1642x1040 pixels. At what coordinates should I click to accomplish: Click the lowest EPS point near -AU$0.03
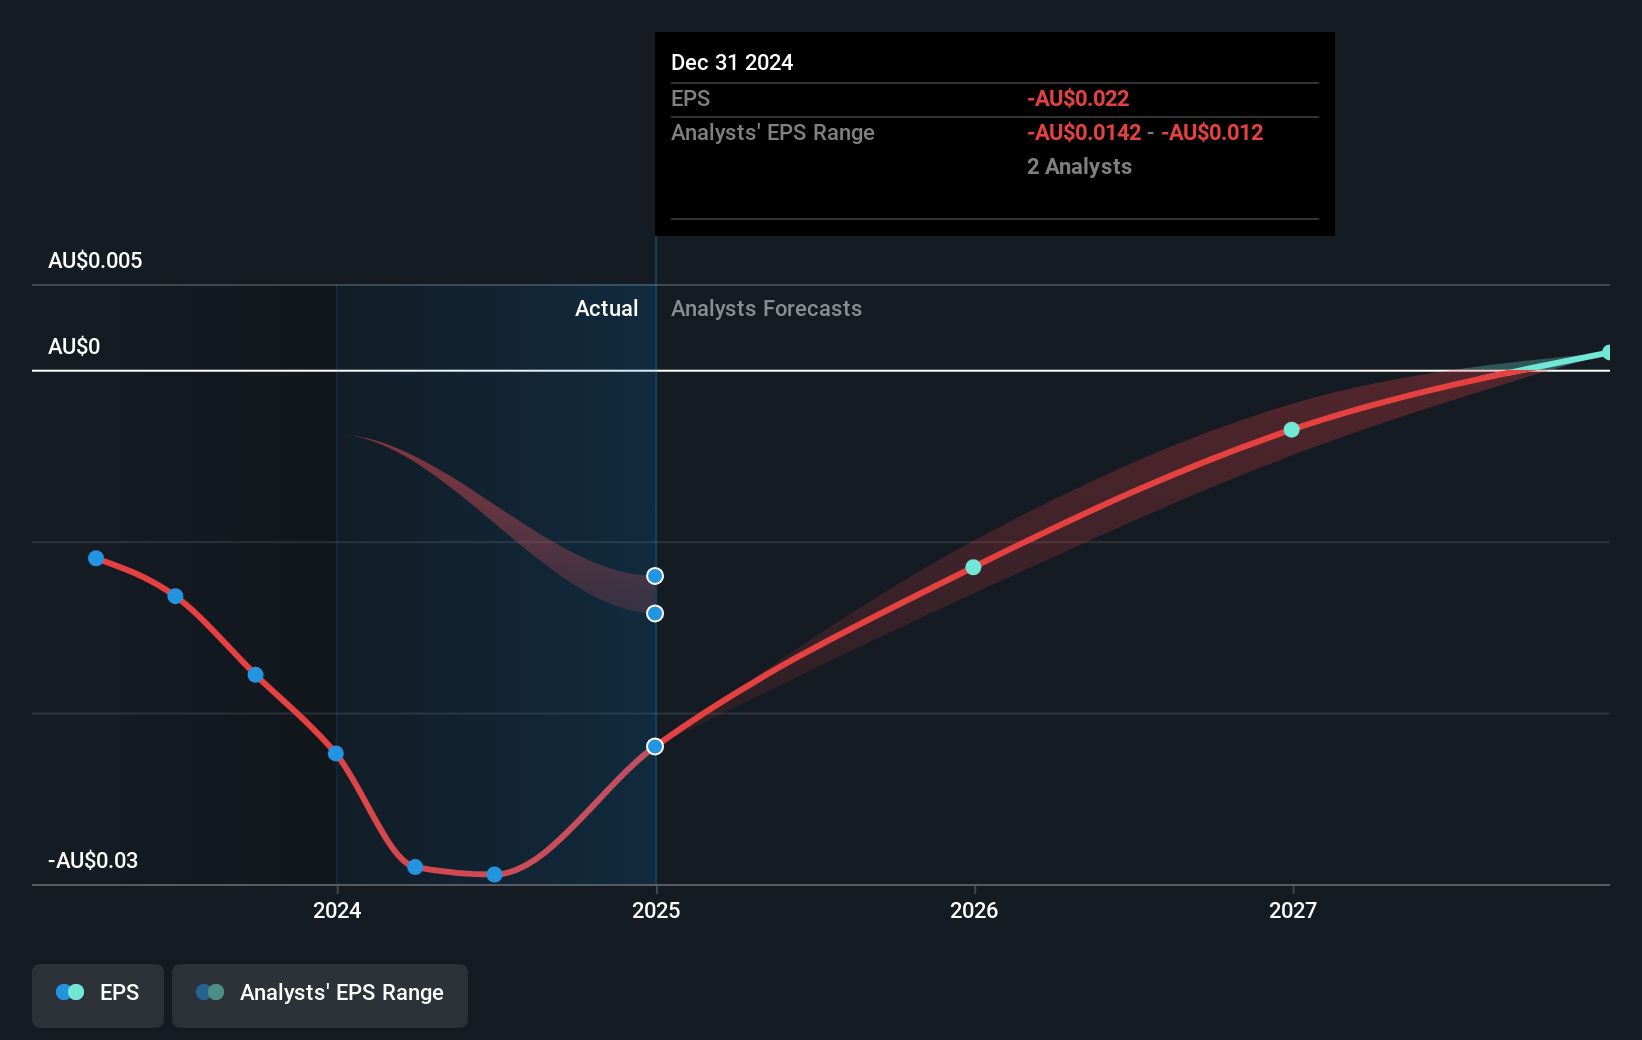click(x=494, y=875)
